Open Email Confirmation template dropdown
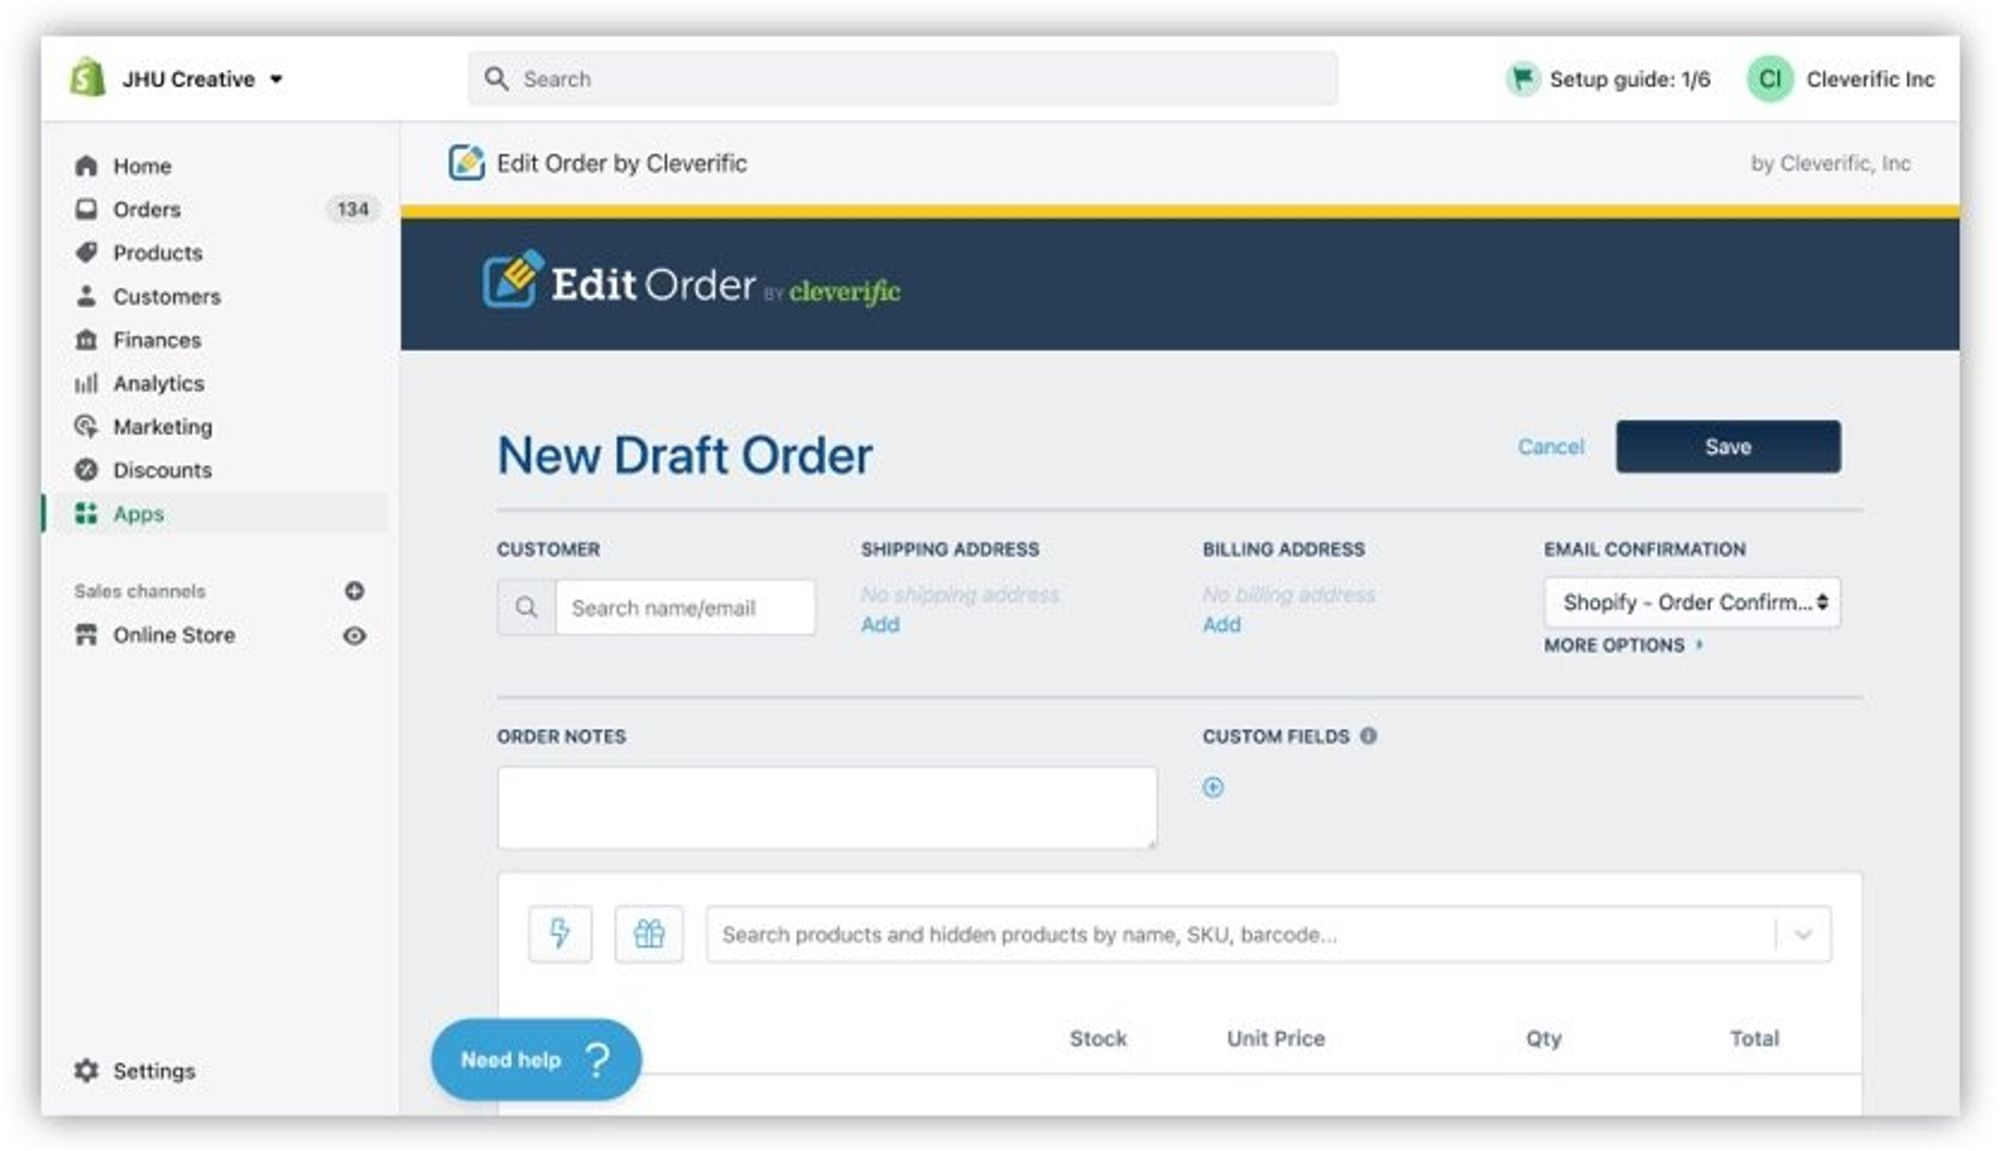This screenshot has width=2000, height=1151. click(x=1691, y=602)
